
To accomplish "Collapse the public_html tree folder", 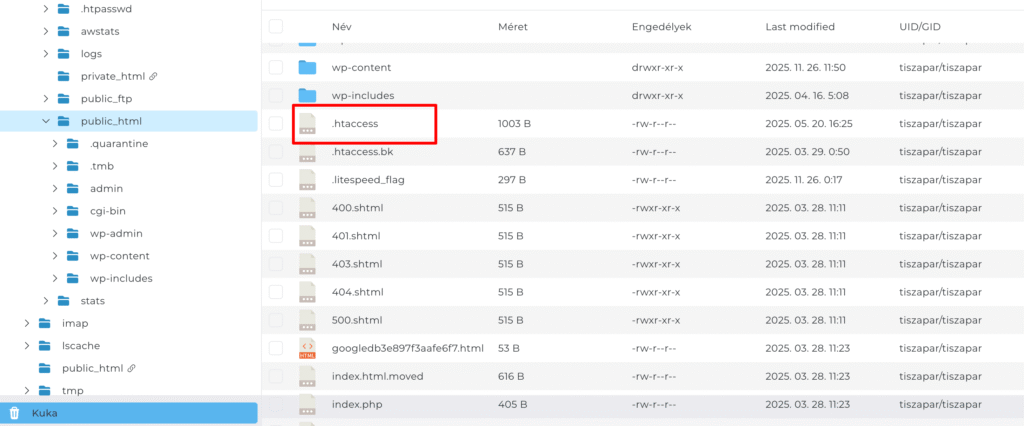I will pyautogui.click(x=46, y=121).
